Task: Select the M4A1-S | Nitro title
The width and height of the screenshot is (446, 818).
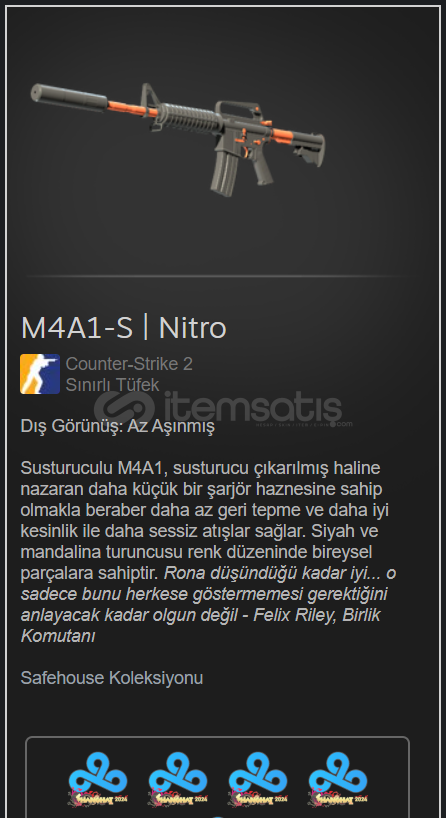Action: pos(124,328)
